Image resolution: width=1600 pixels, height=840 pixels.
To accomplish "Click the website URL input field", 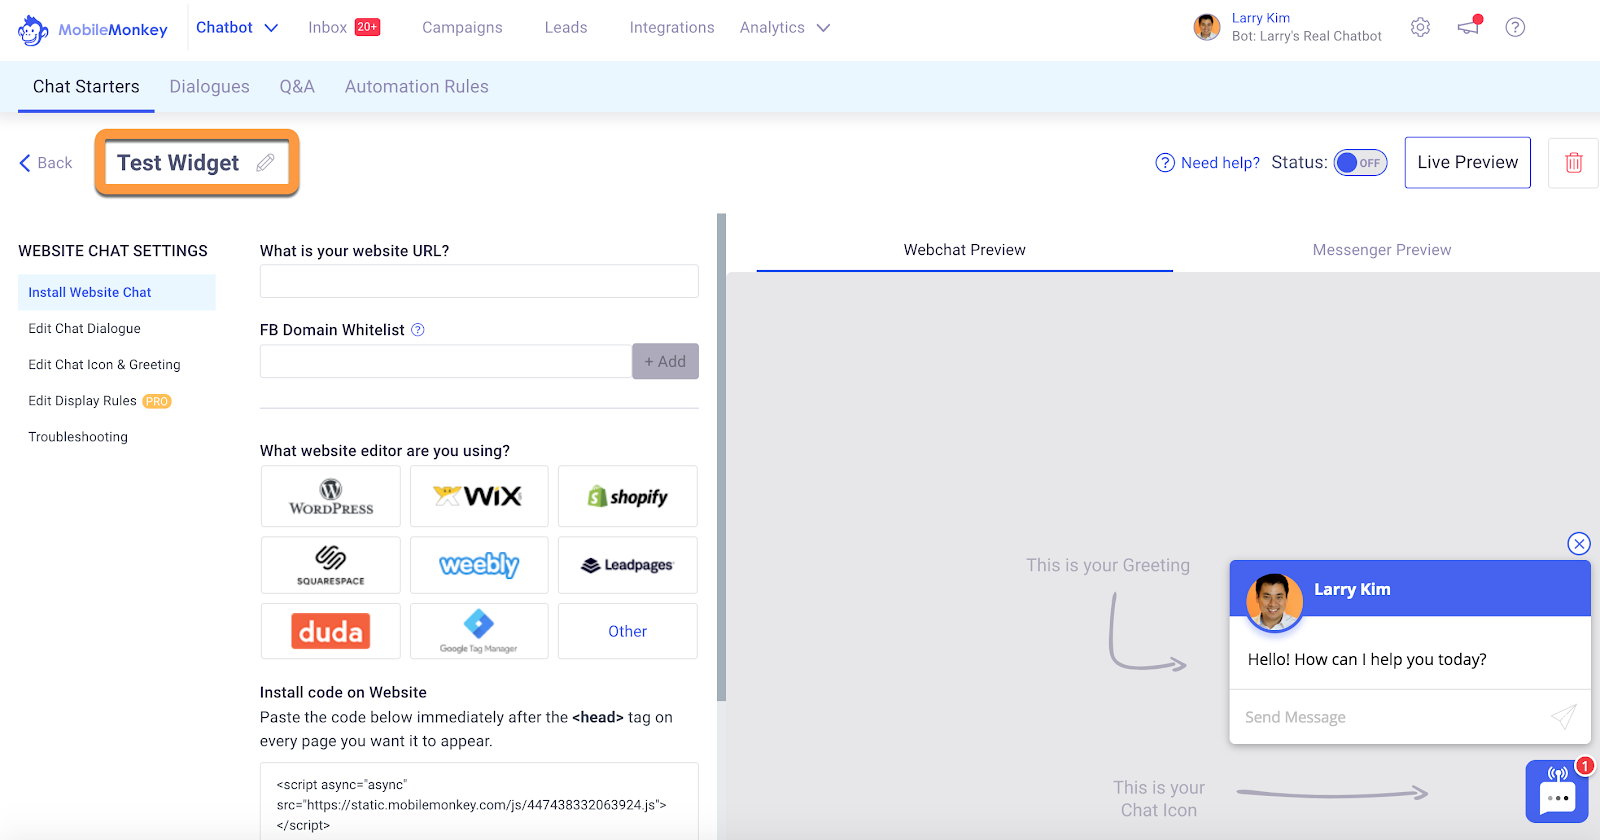I will point(479,281).
